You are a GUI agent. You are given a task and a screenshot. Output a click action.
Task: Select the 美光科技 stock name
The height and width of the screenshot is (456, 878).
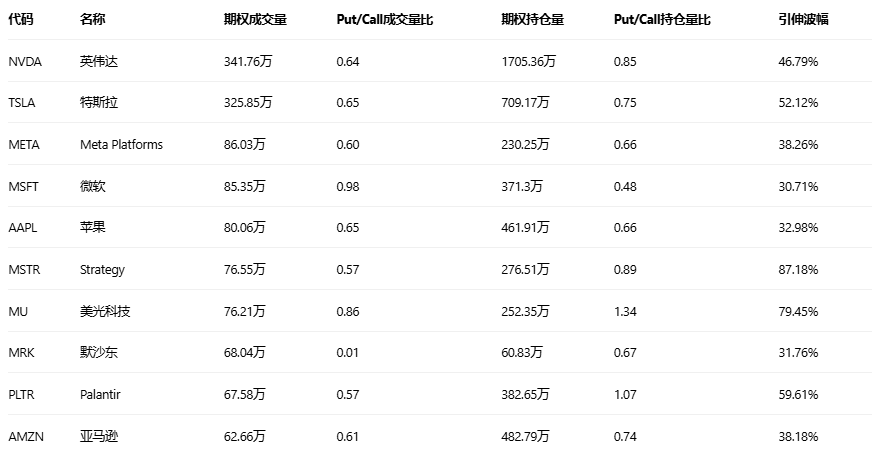(105, 312)
